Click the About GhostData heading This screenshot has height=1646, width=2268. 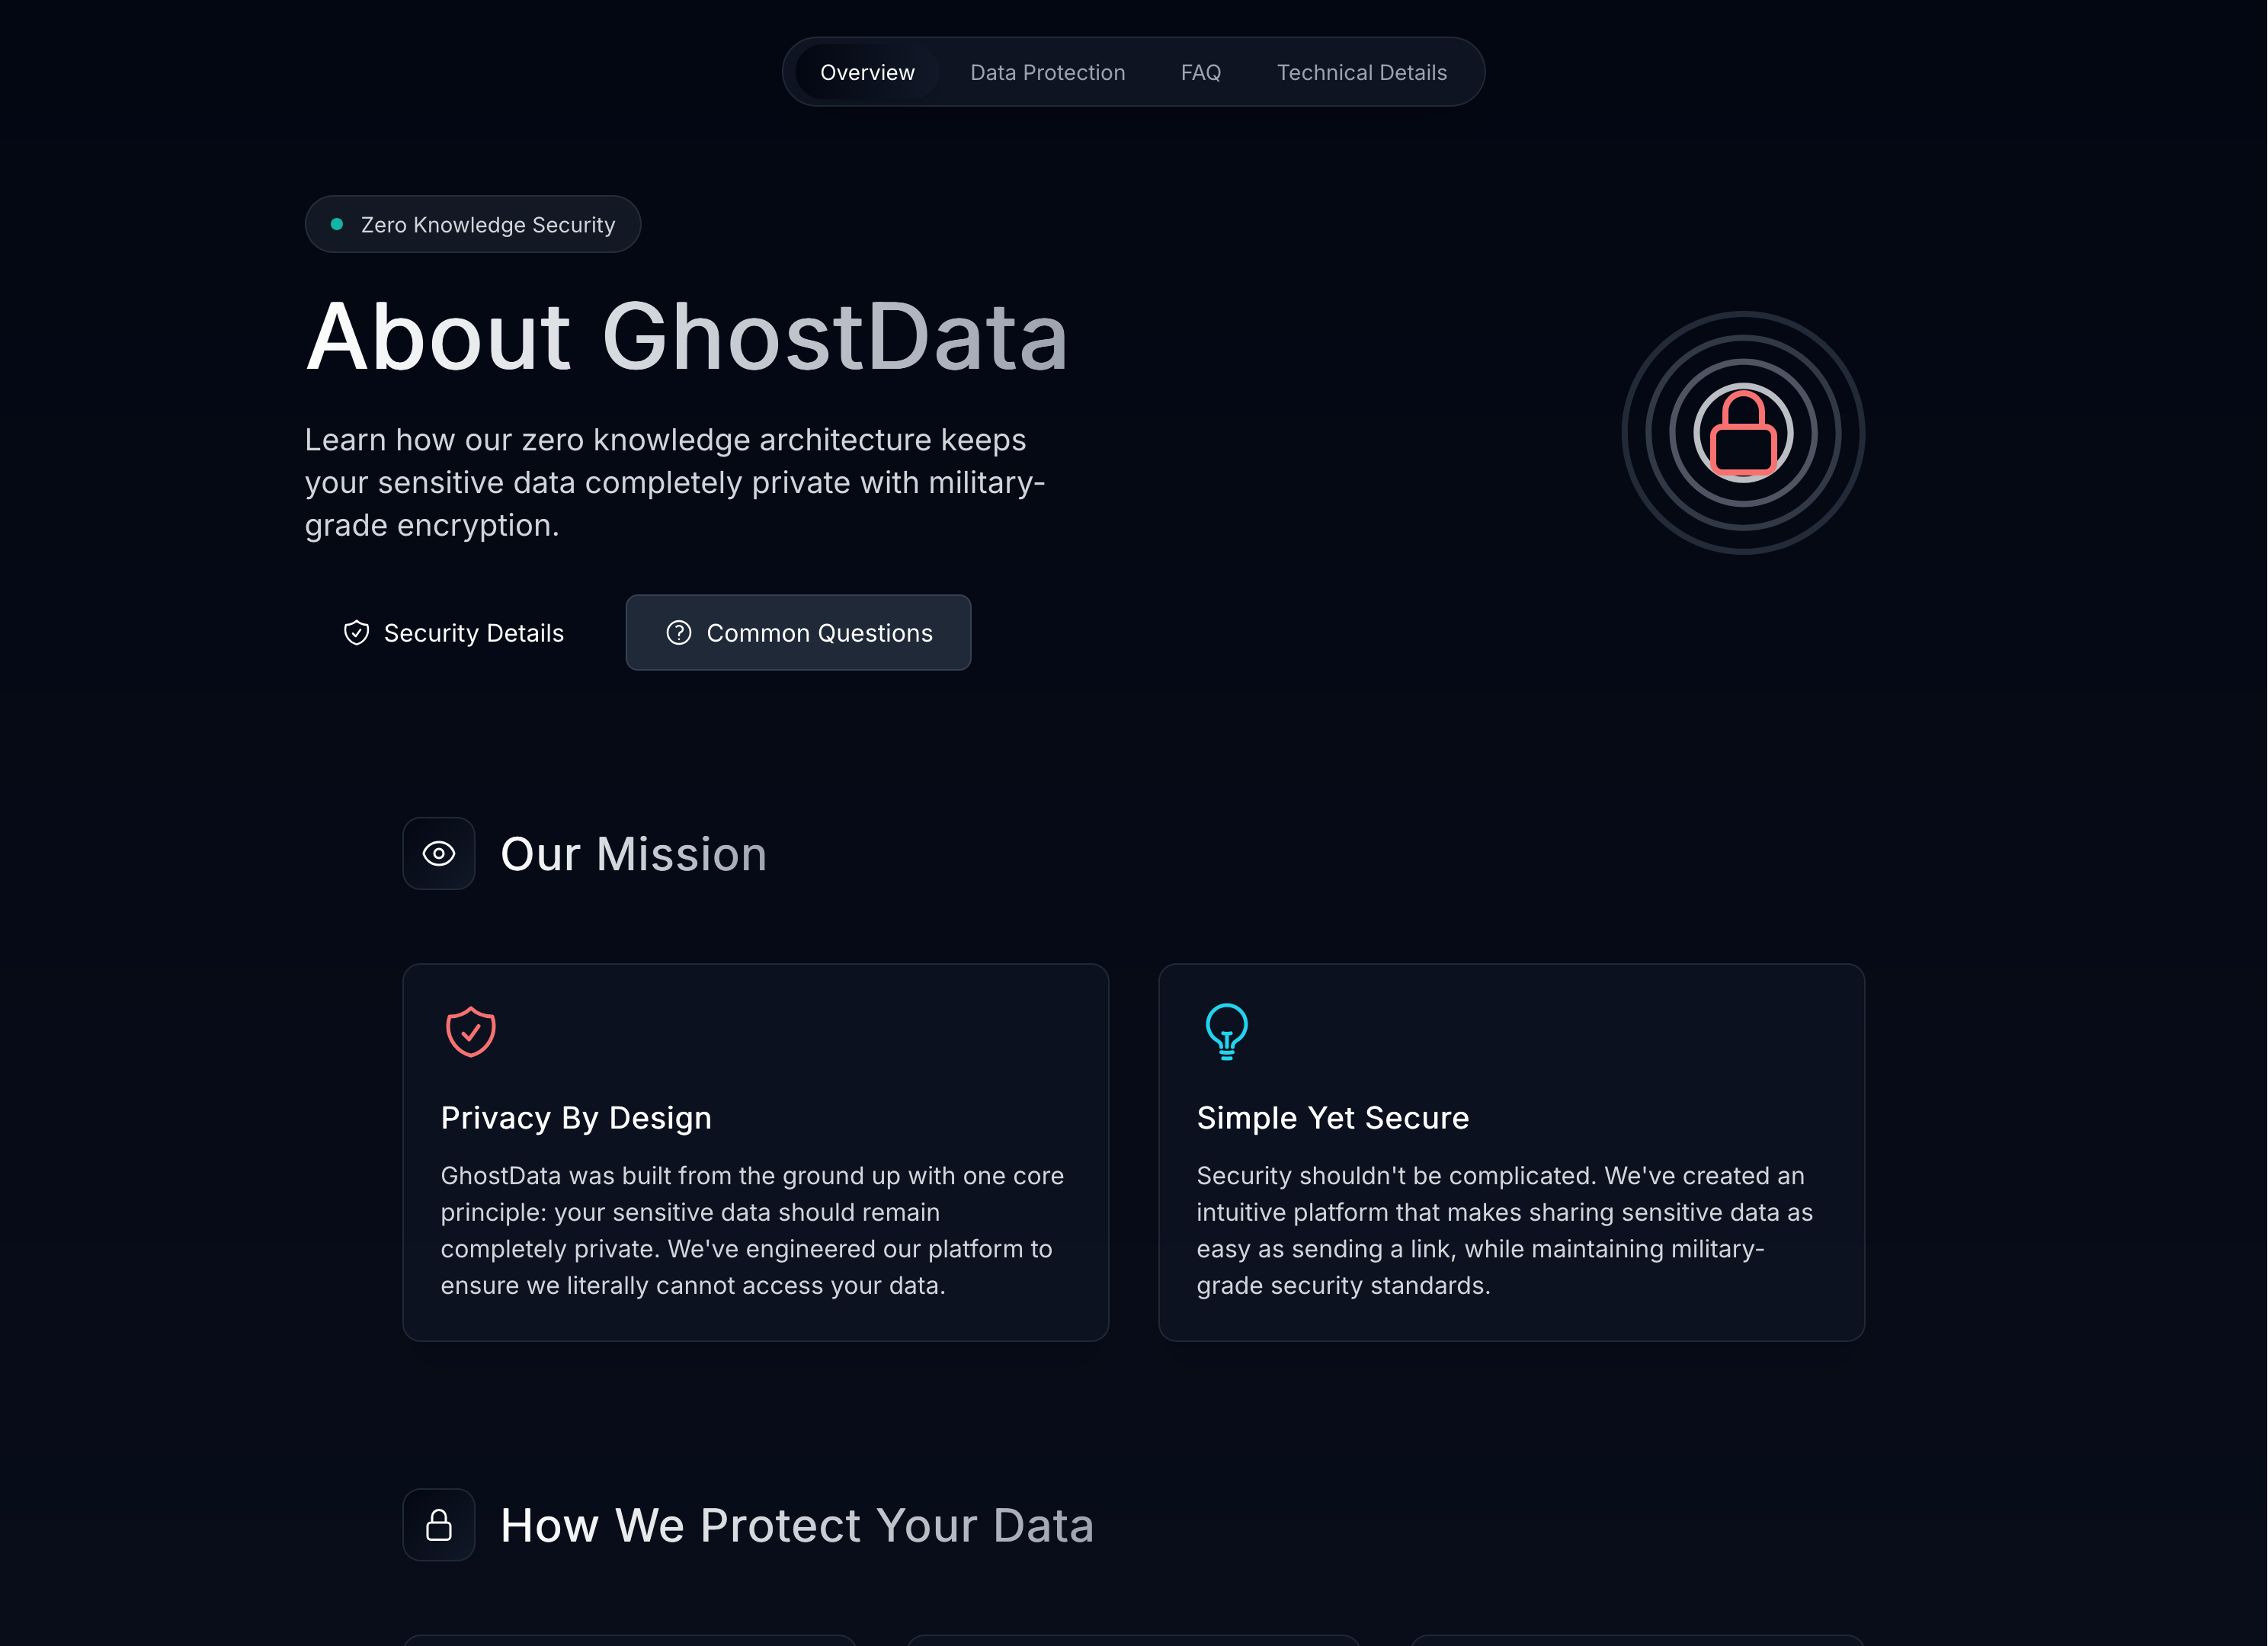point(686,337)
